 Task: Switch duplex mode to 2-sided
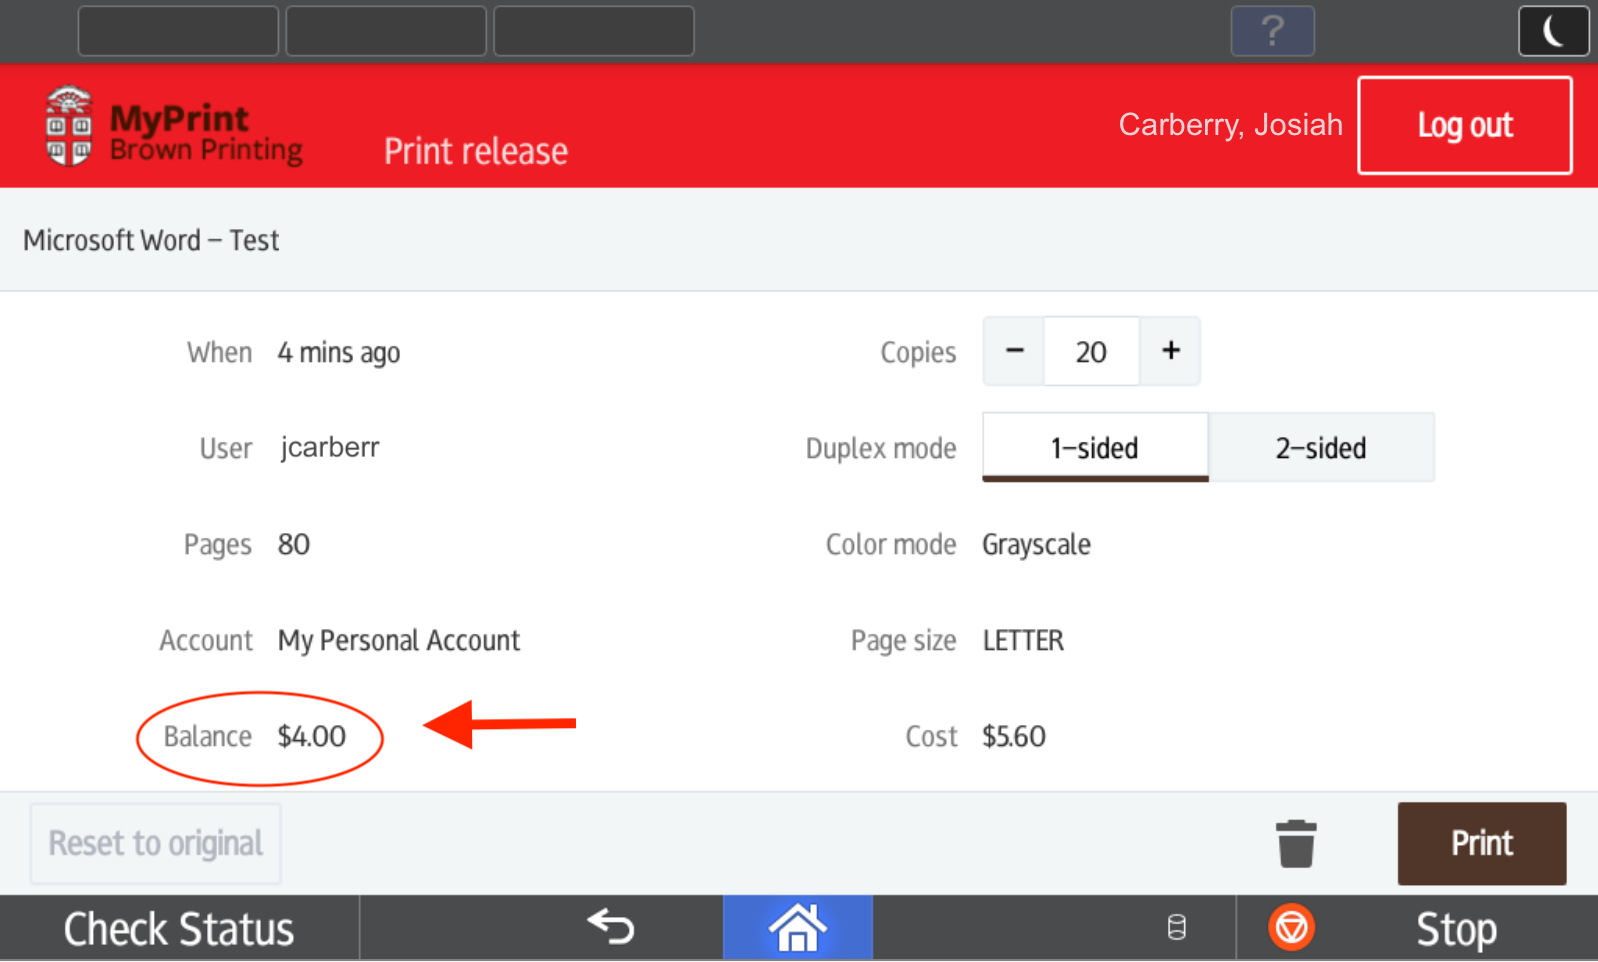1320,448
